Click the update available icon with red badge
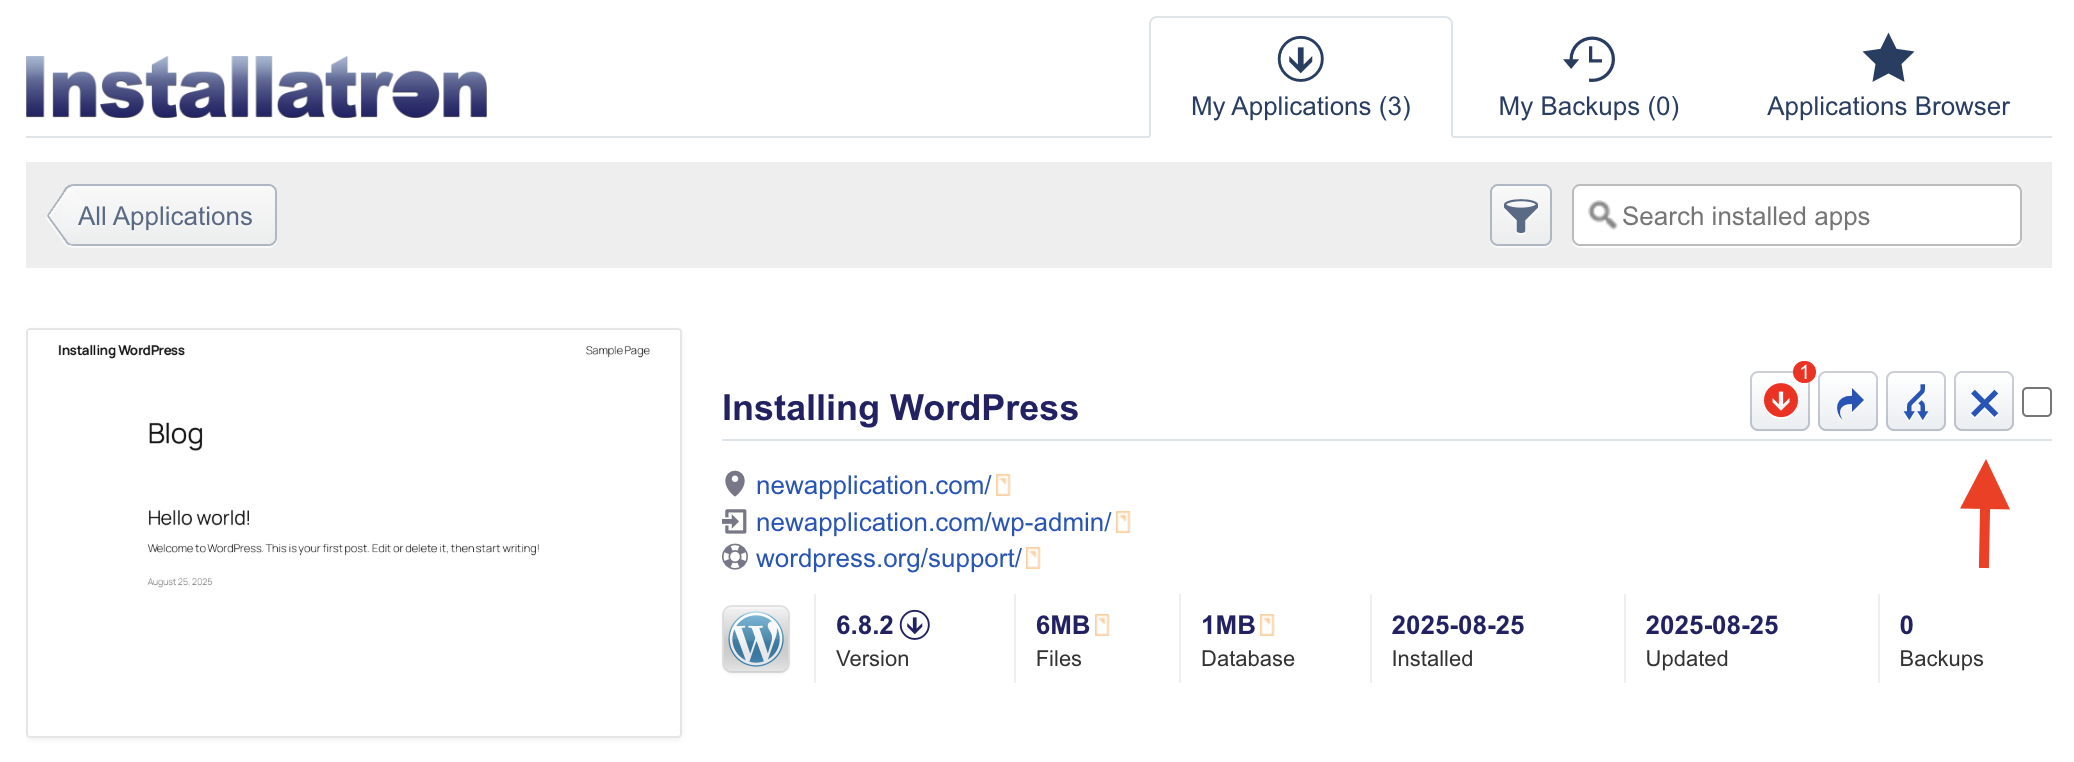 [1780, 401]
